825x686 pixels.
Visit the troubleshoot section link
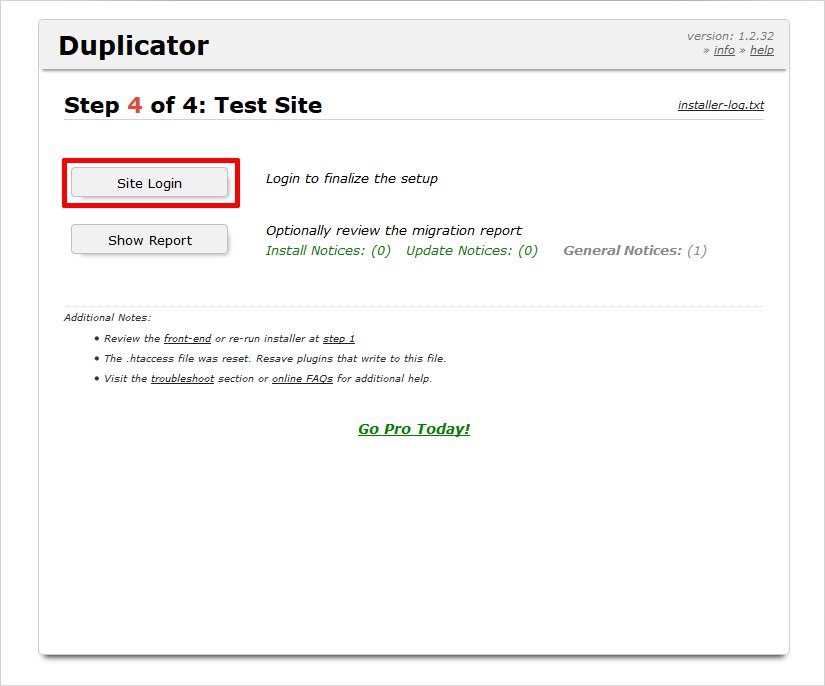(x=182, y=379)
